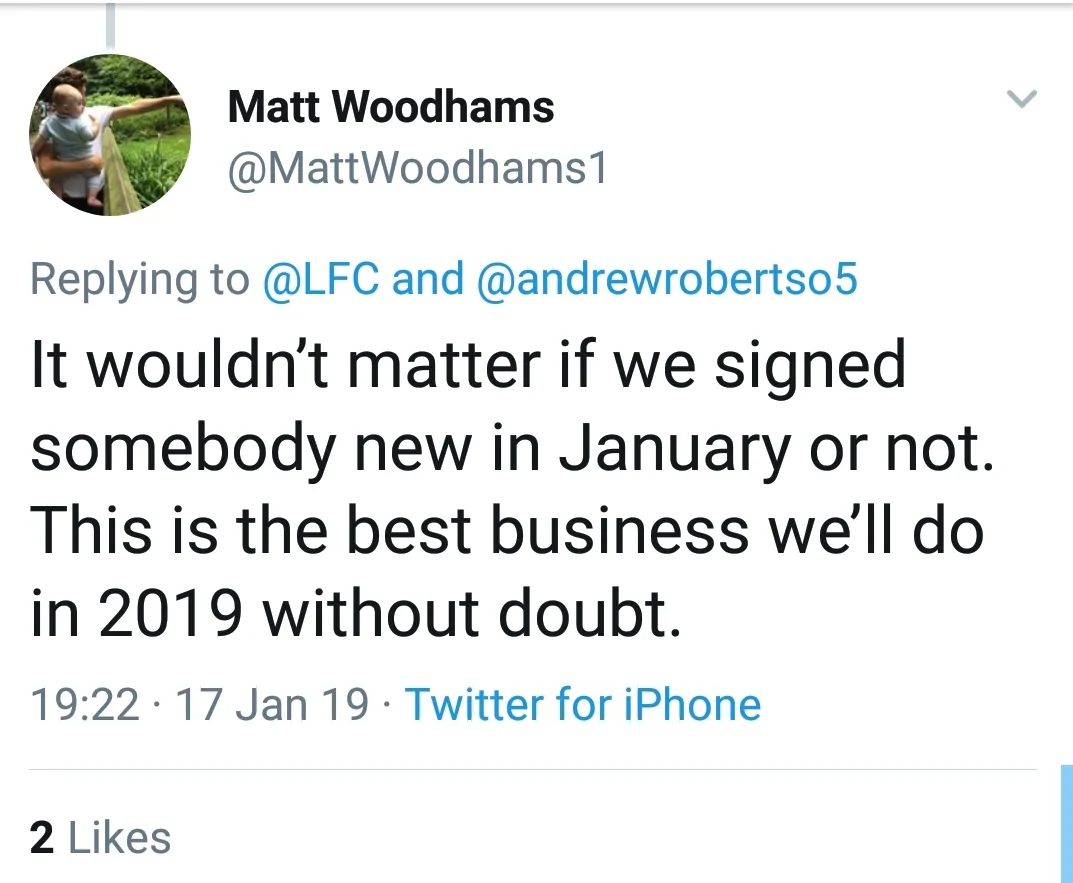Open the 17 Jan 19 date
The height and width of the screenshot is (883, 1073).
pos(272,704)
